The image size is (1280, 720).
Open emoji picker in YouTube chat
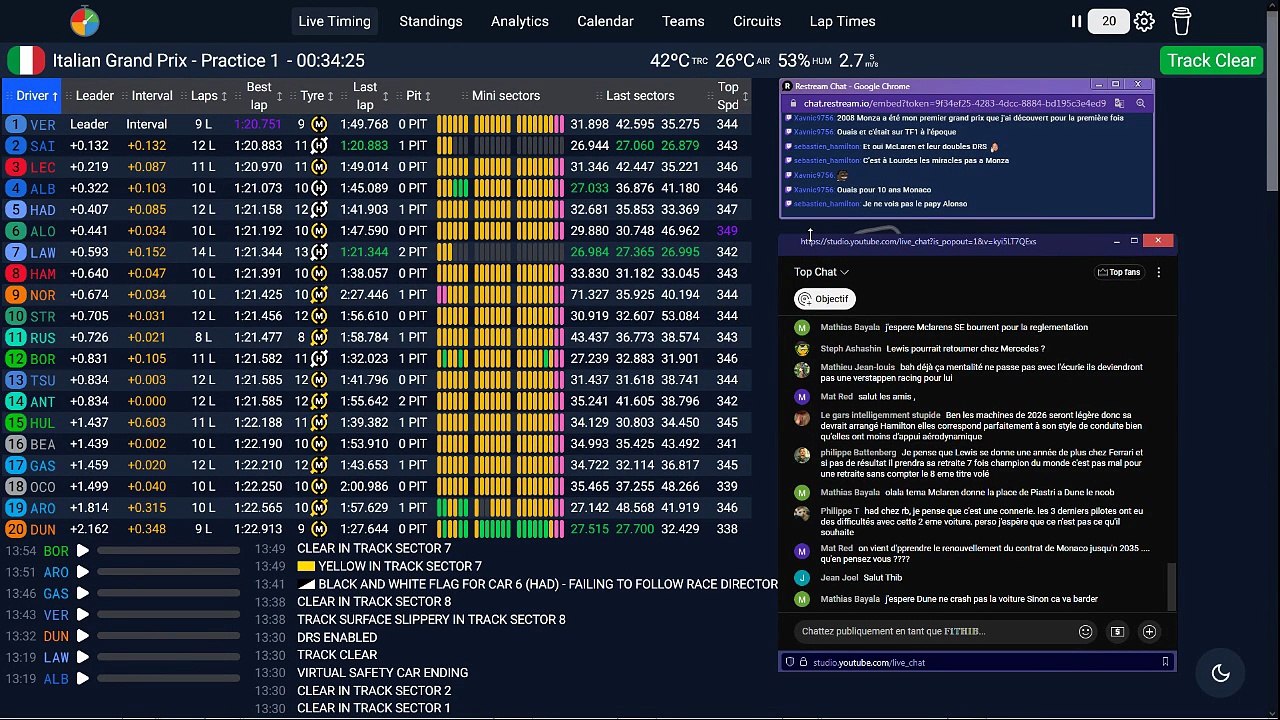[x=1085, y=631]
